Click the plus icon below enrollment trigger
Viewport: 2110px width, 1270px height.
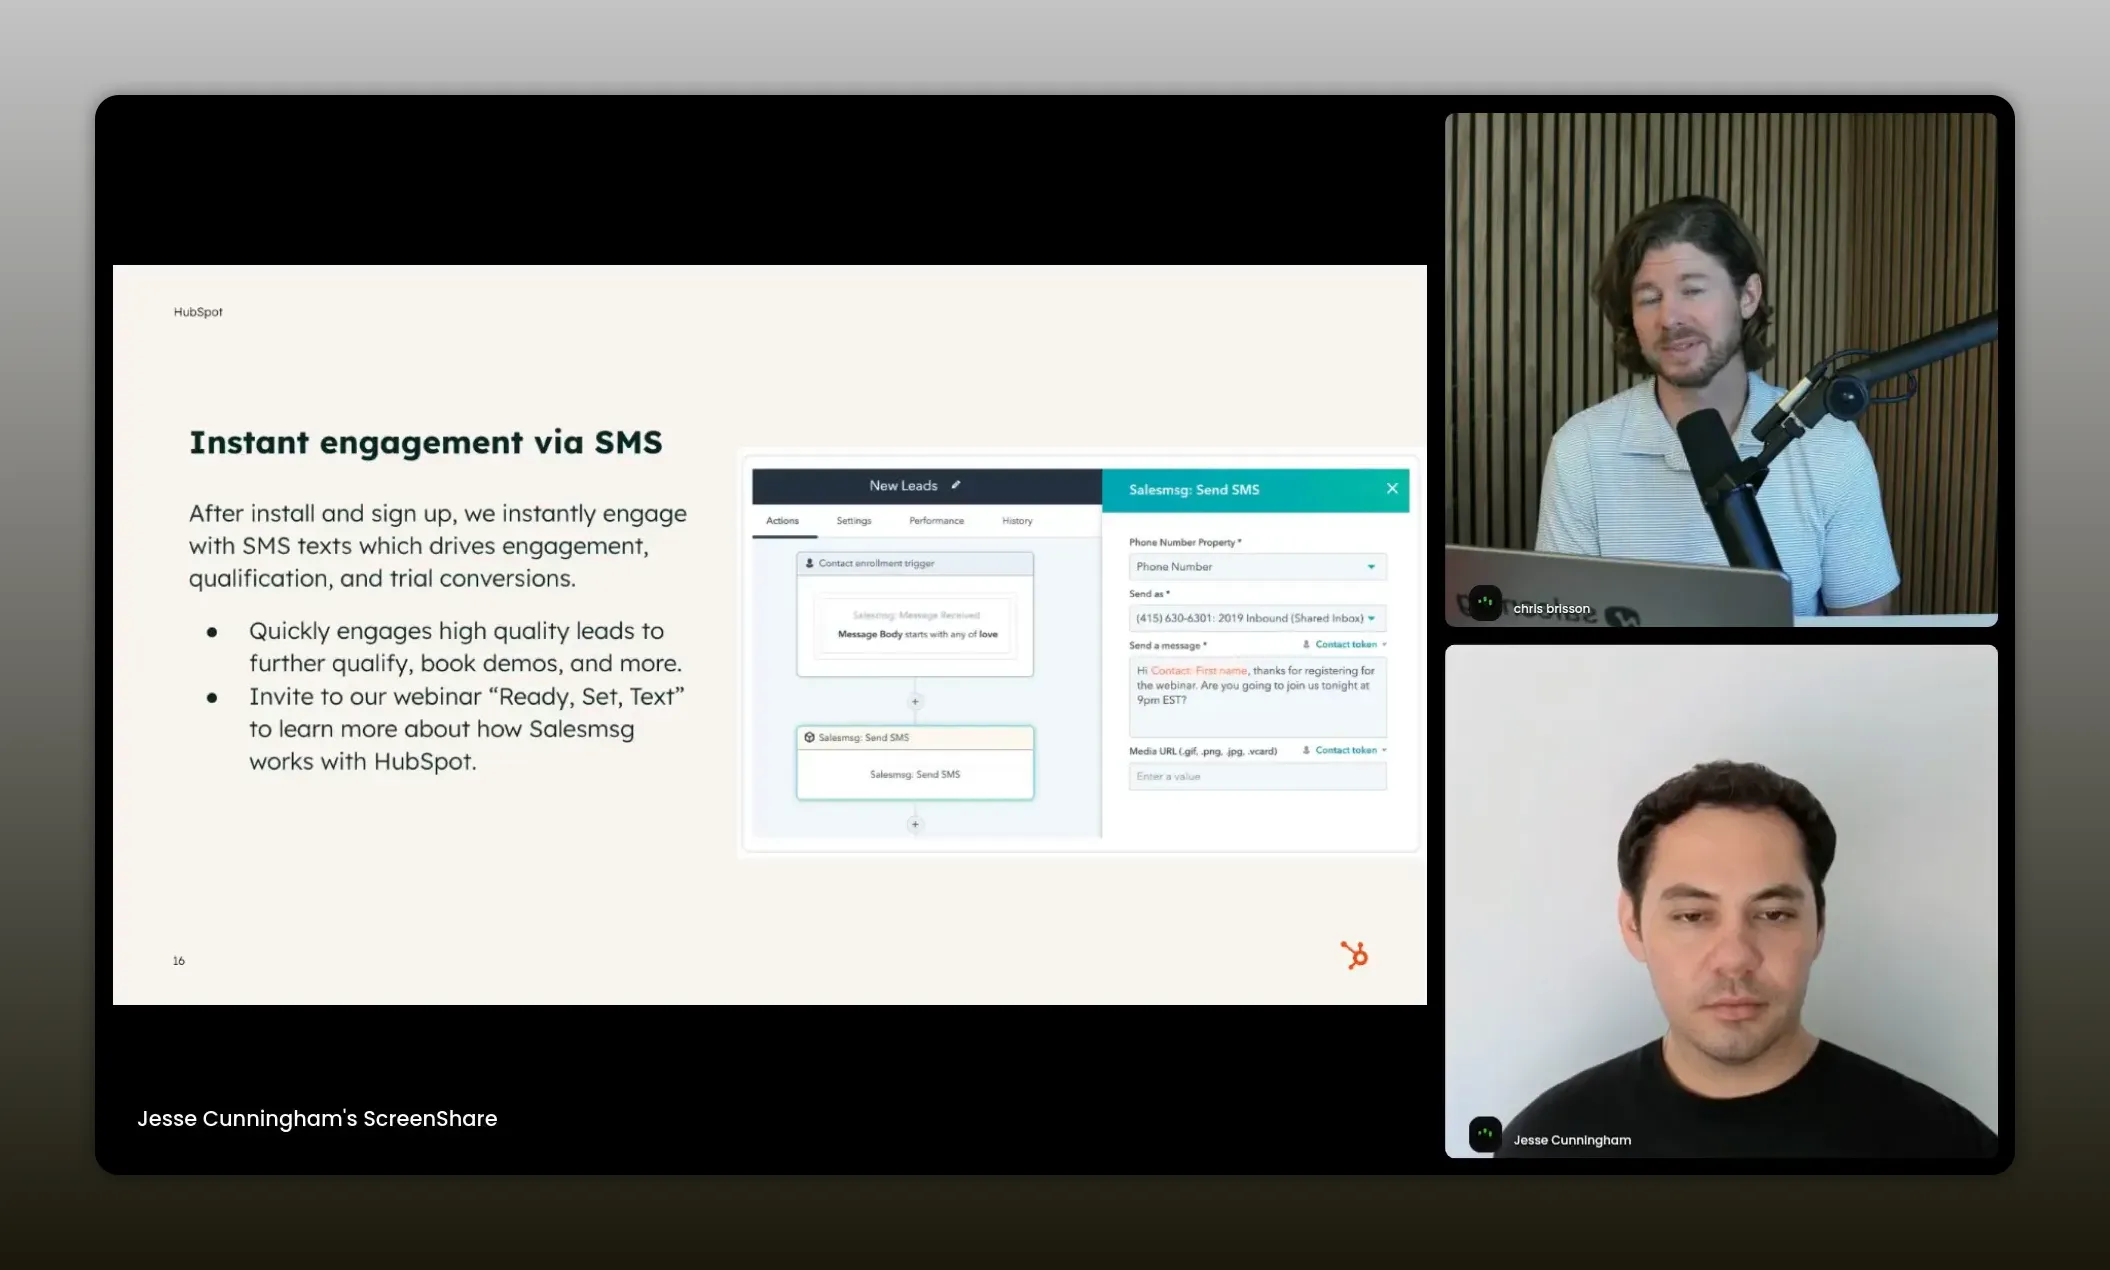pos(915,701)
